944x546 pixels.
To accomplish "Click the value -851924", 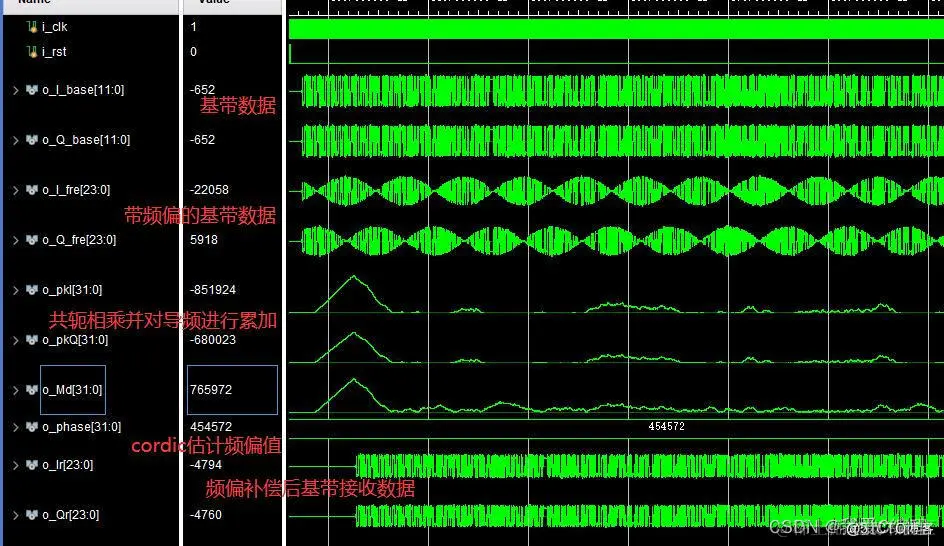I will point(213,290).
